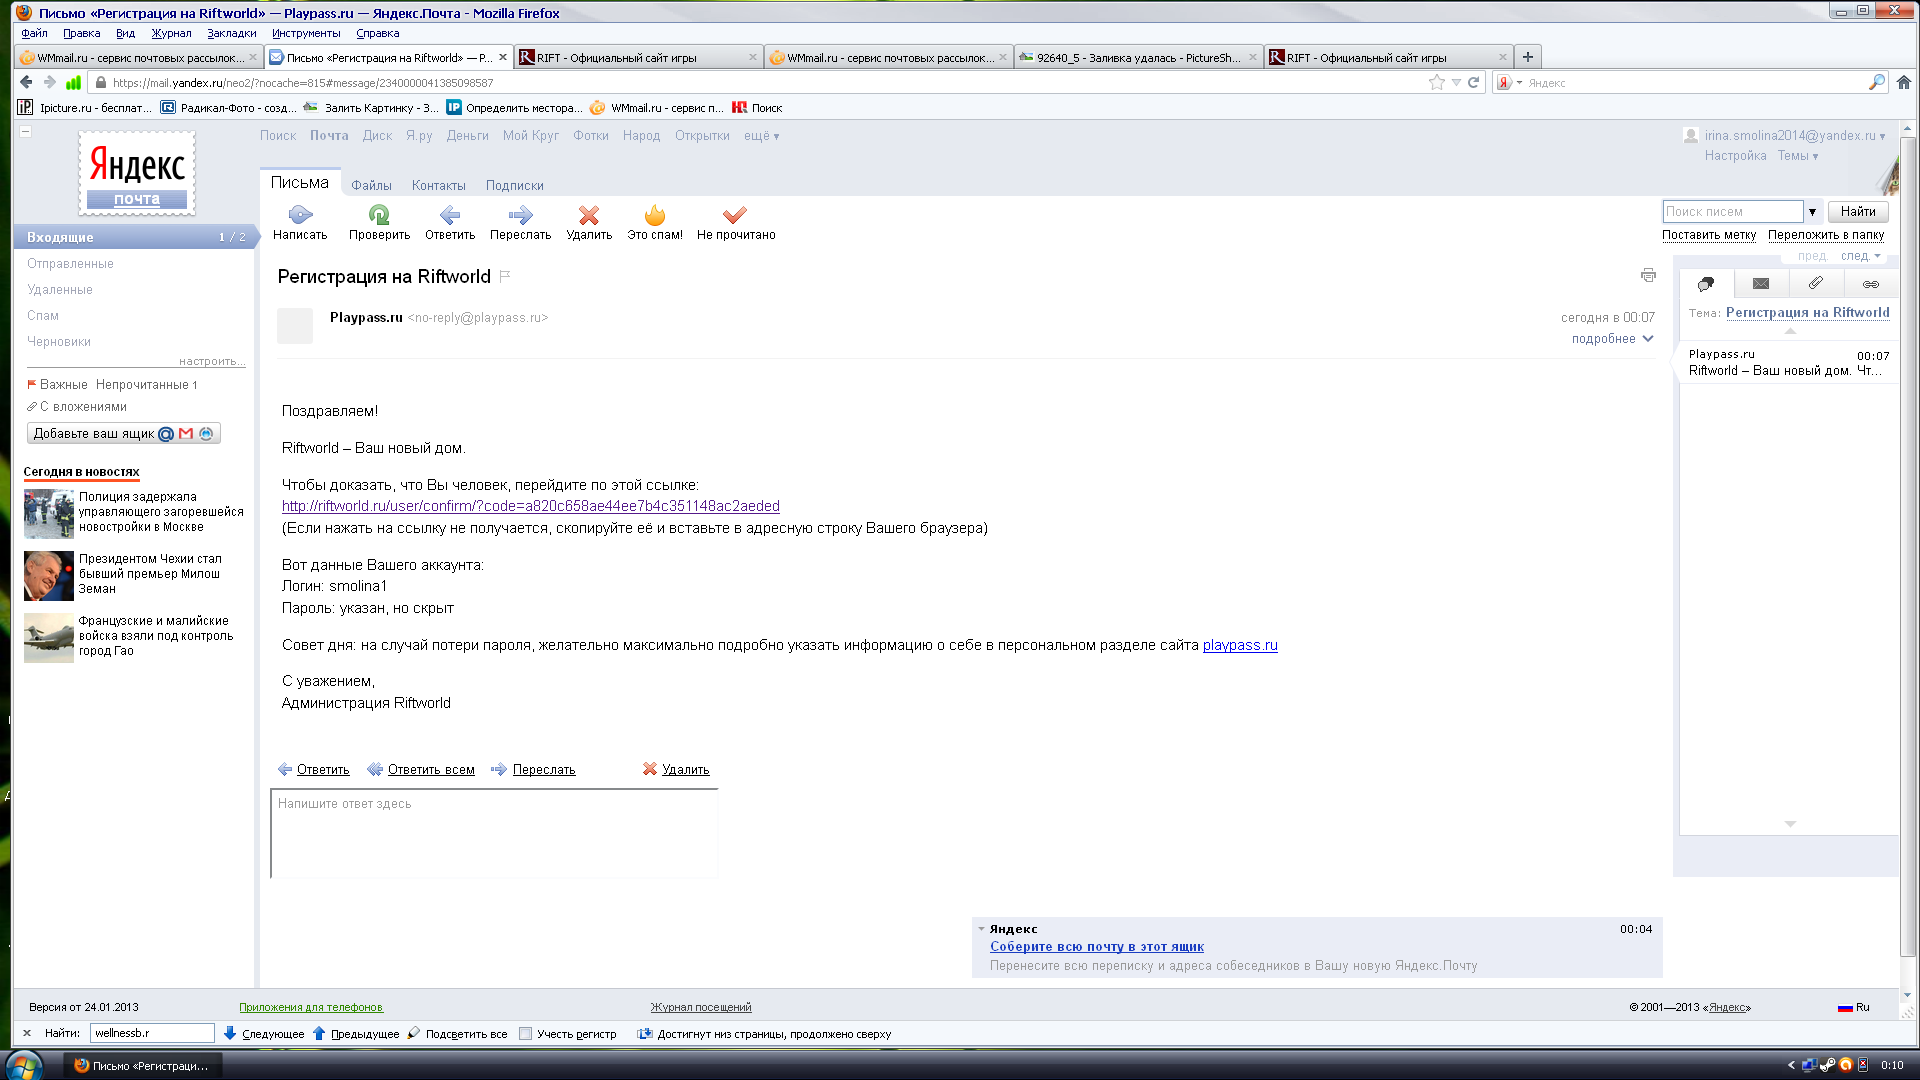
Task: Close the find bar with the X icon
Action: click(27, 1033)
